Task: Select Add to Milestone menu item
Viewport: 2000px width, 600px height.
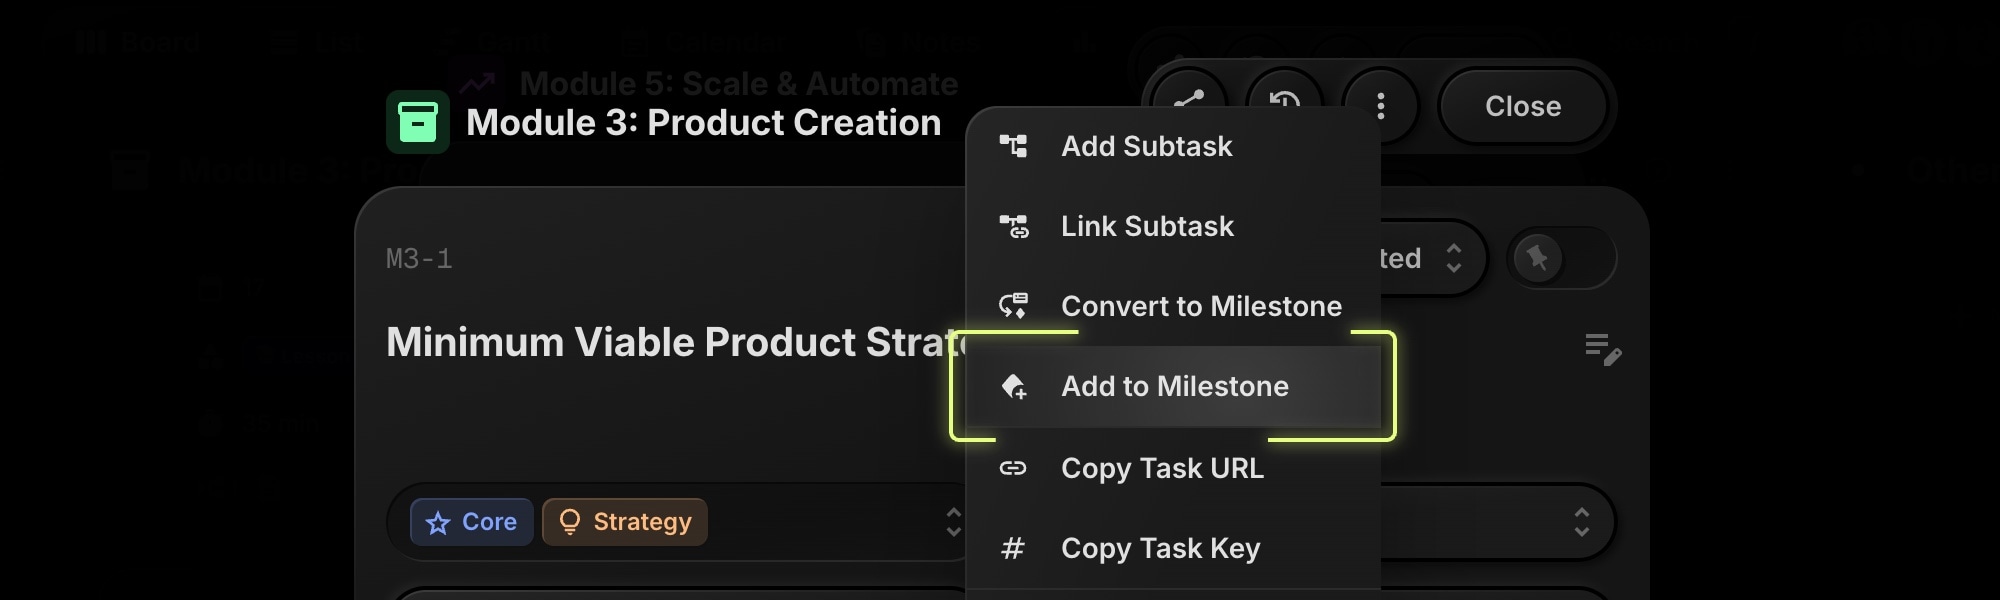Action: (x=1174, y=386)
